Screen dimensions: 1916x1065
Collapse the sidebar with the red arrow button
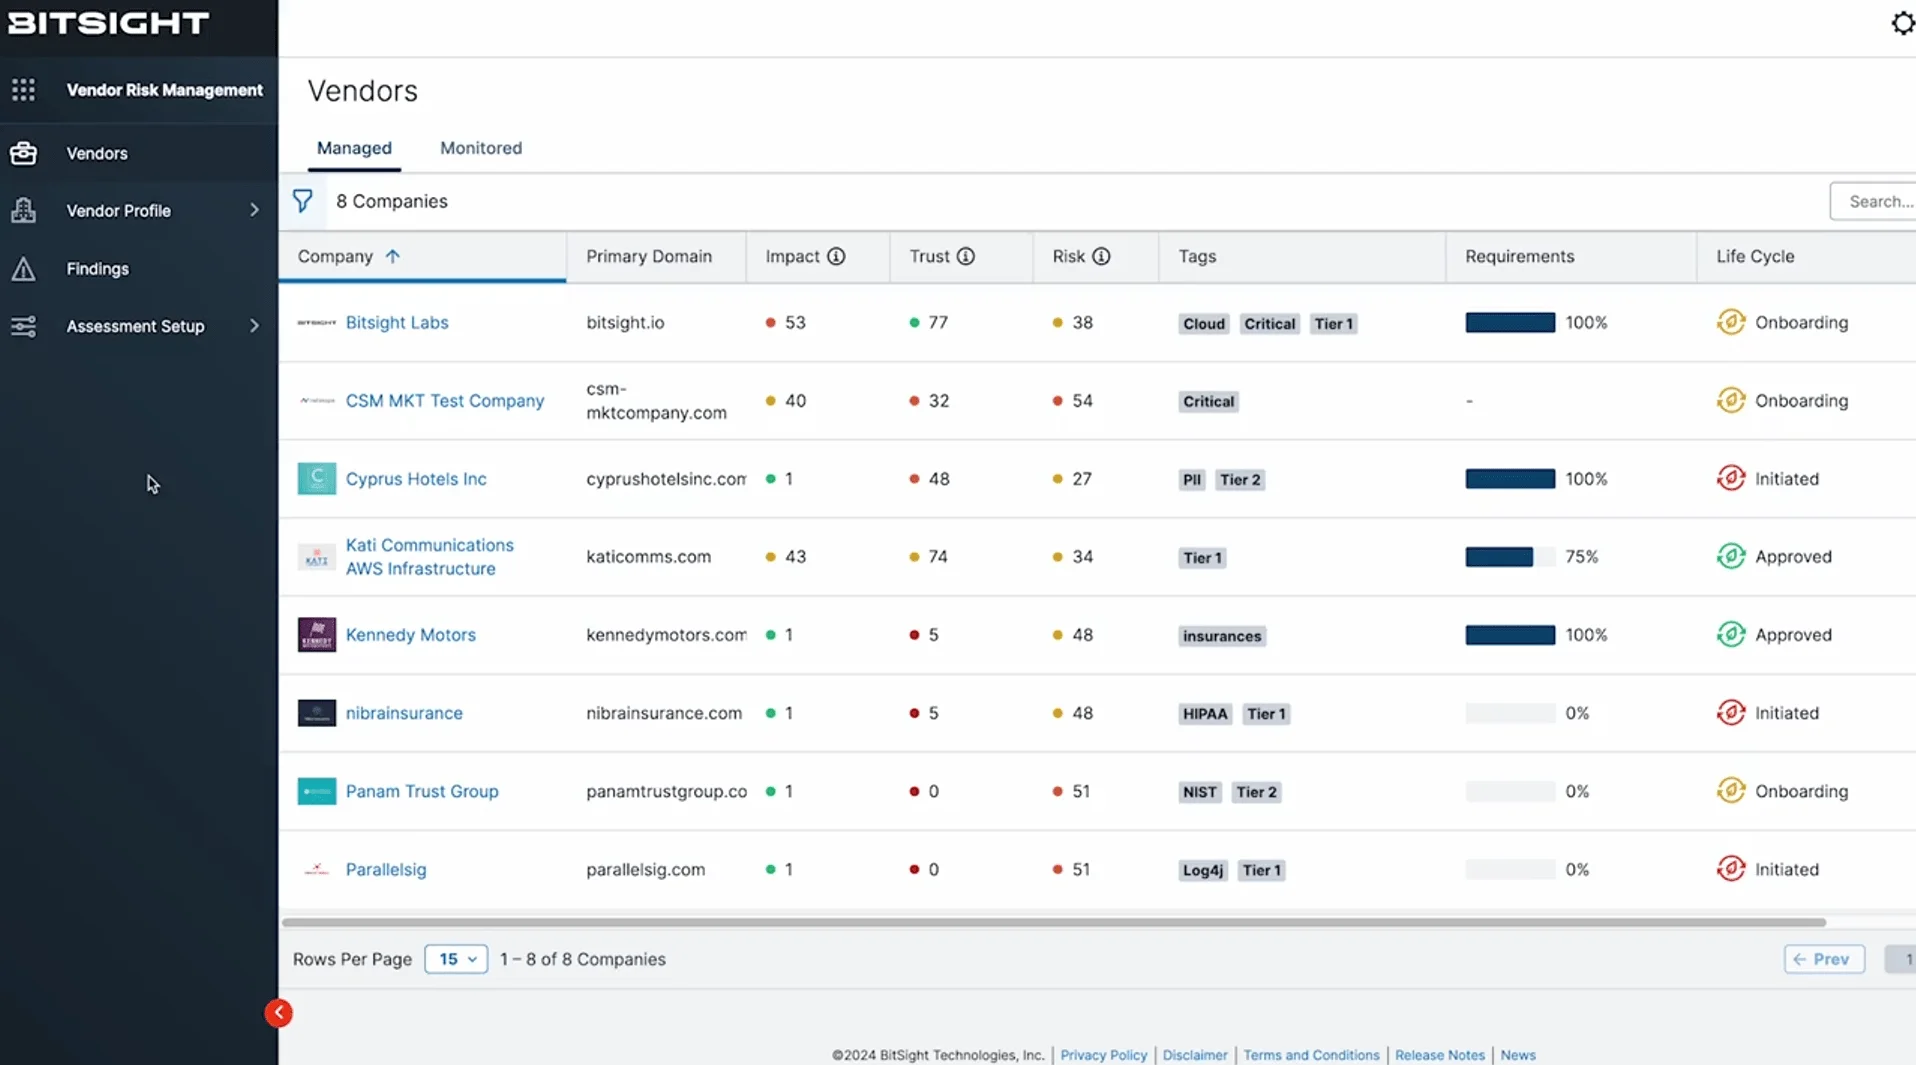click(278, 1013)
